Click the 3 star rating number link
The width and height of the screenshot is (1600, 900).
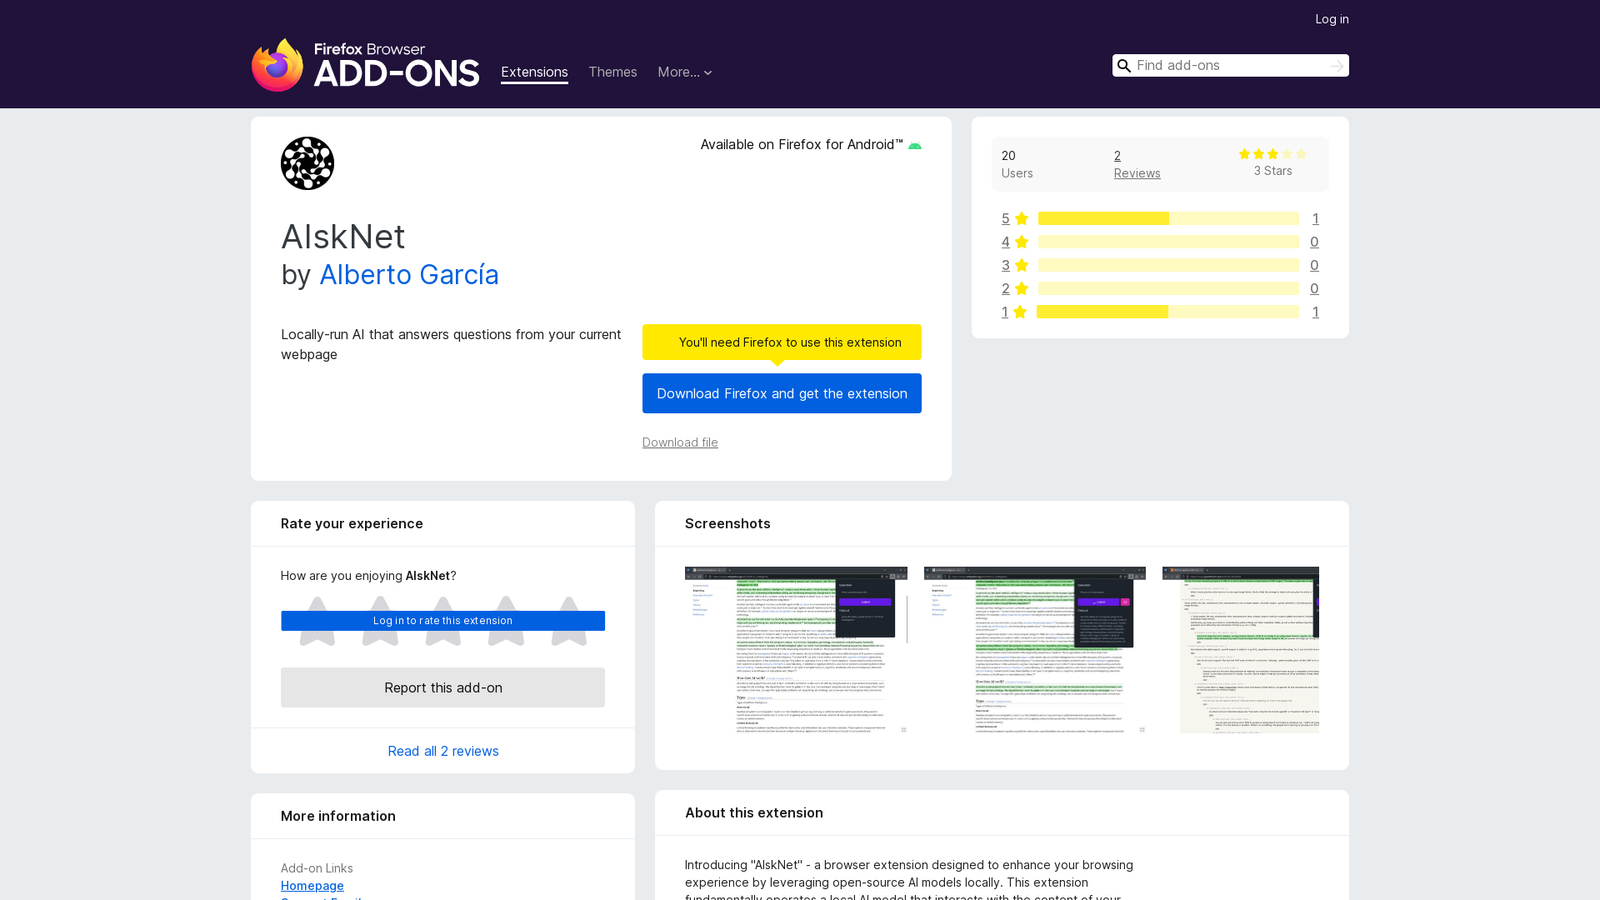click(x=1005, y=265)
